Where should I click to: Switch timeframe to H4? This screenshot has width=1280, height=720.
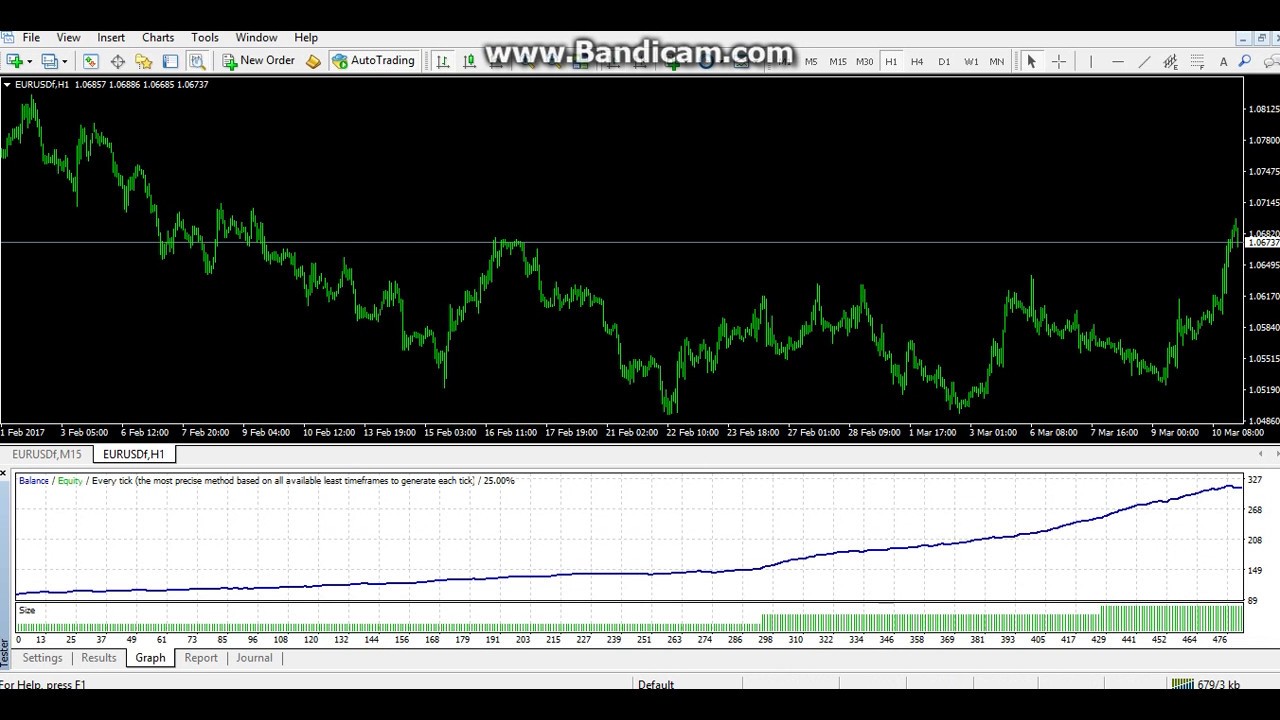(x=917, y=61)
